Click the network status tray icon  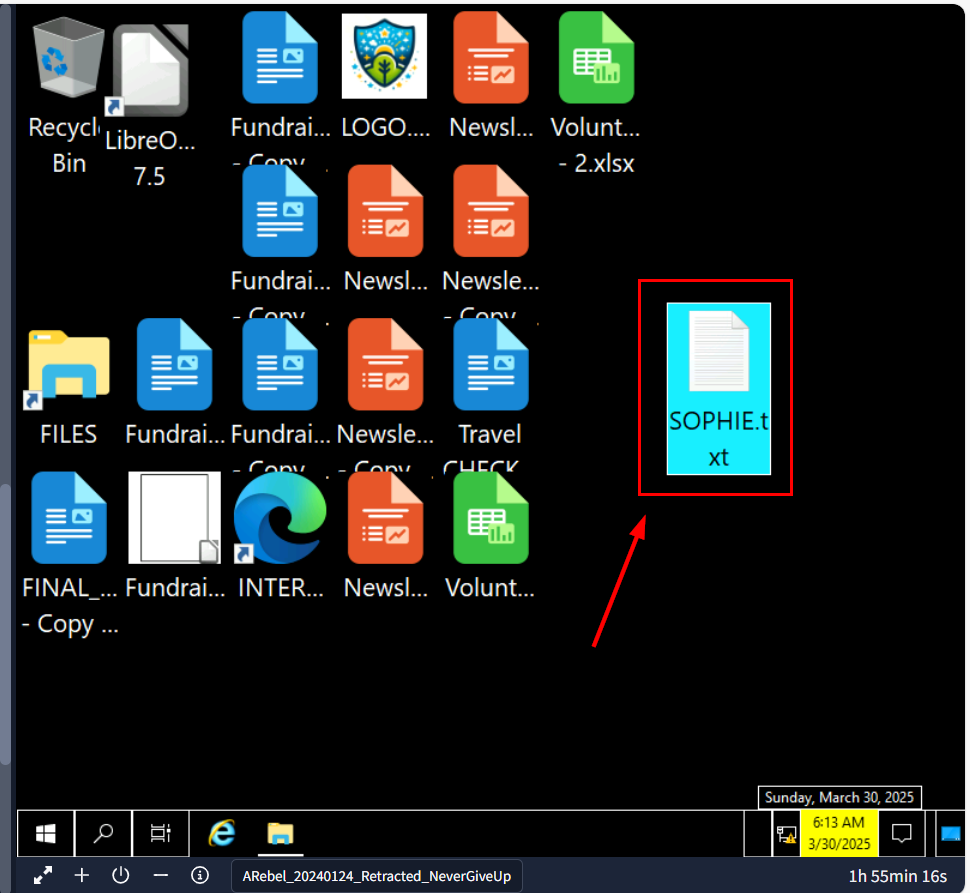point(786,834)
